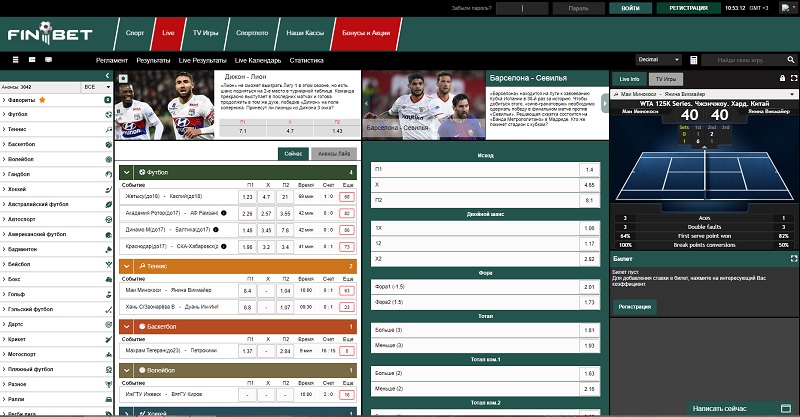The height and width of the screenshot is (417, 800).
Task: Toggle the lock icon in live panel
Action: [x=782, y=78]
